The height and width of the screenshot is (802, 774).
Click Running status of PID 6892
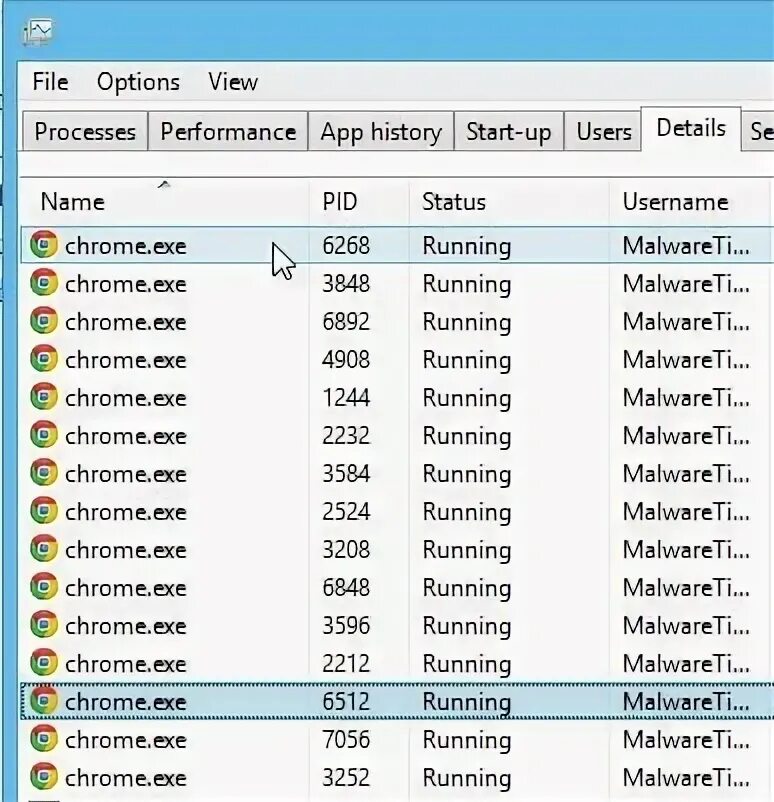click(x=467, y=323)
